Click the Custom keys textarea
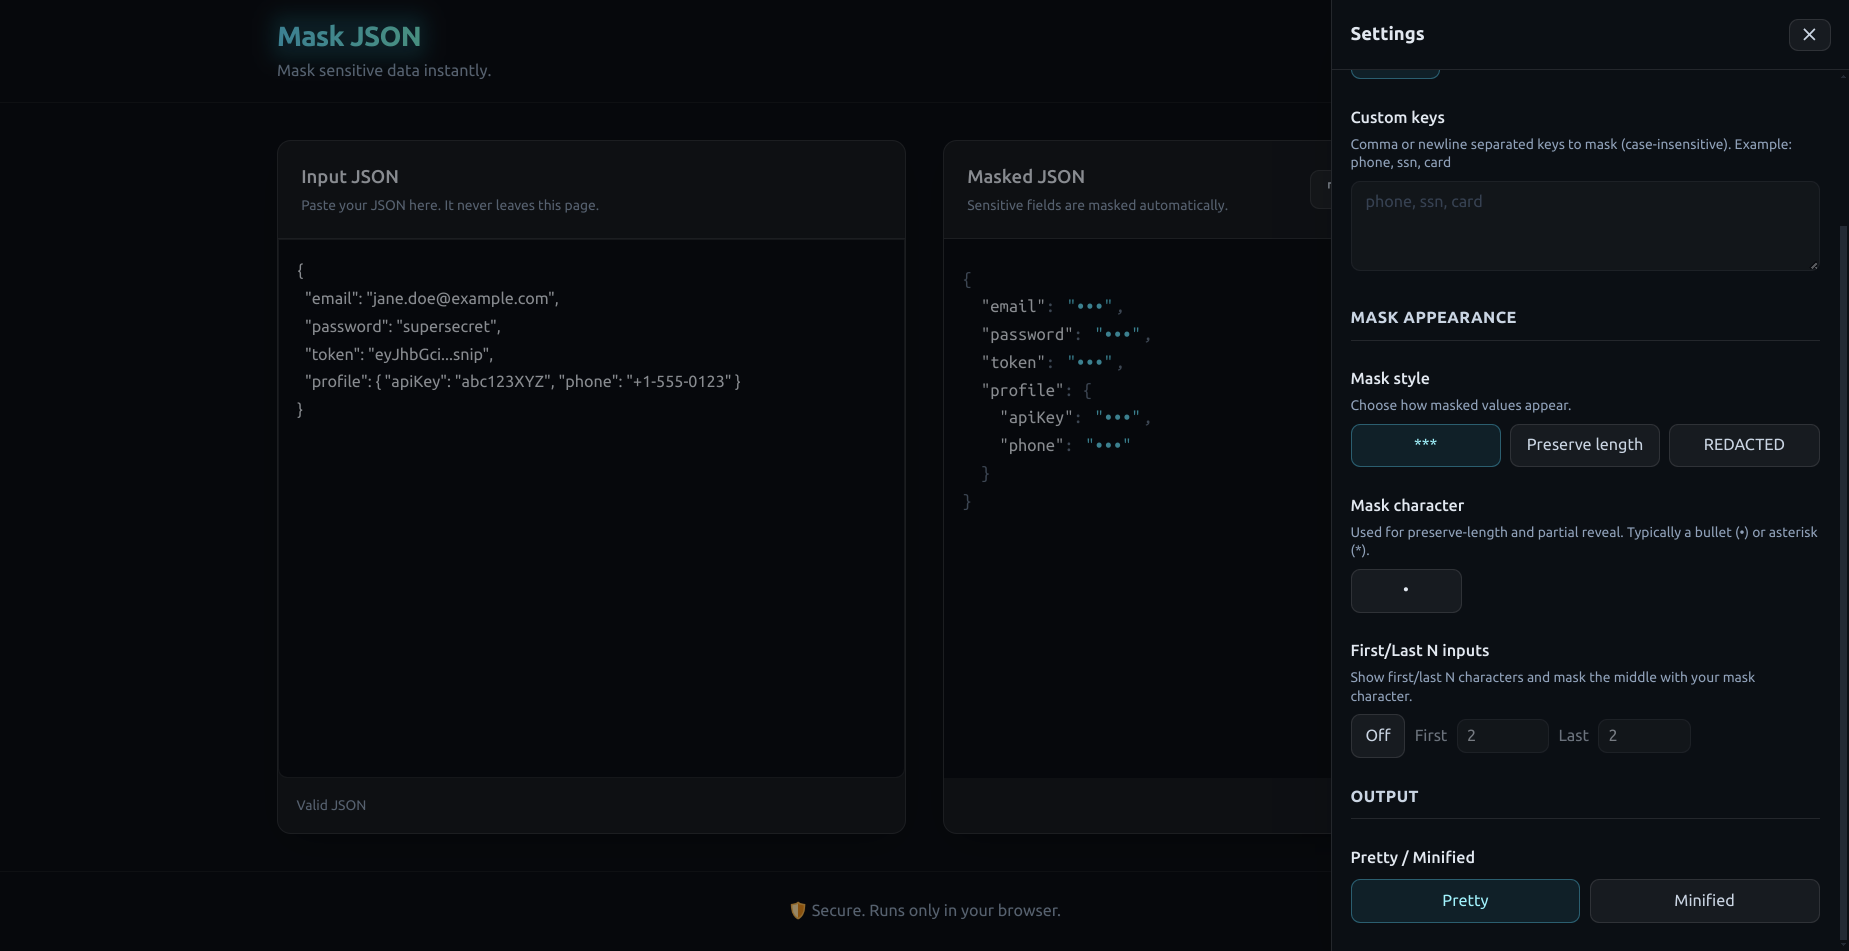1849x951 pixels. coord(1584,226)
